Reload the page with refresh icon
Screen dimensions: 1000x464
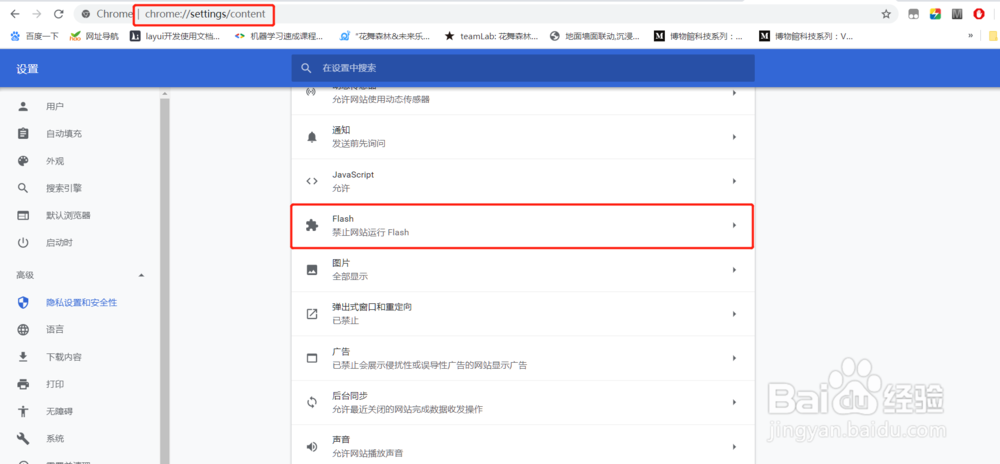[x=58, y=14]
